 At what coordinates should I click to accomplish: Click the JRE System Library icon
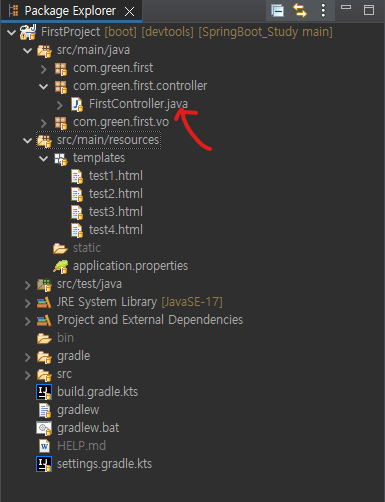click(44, 303)
